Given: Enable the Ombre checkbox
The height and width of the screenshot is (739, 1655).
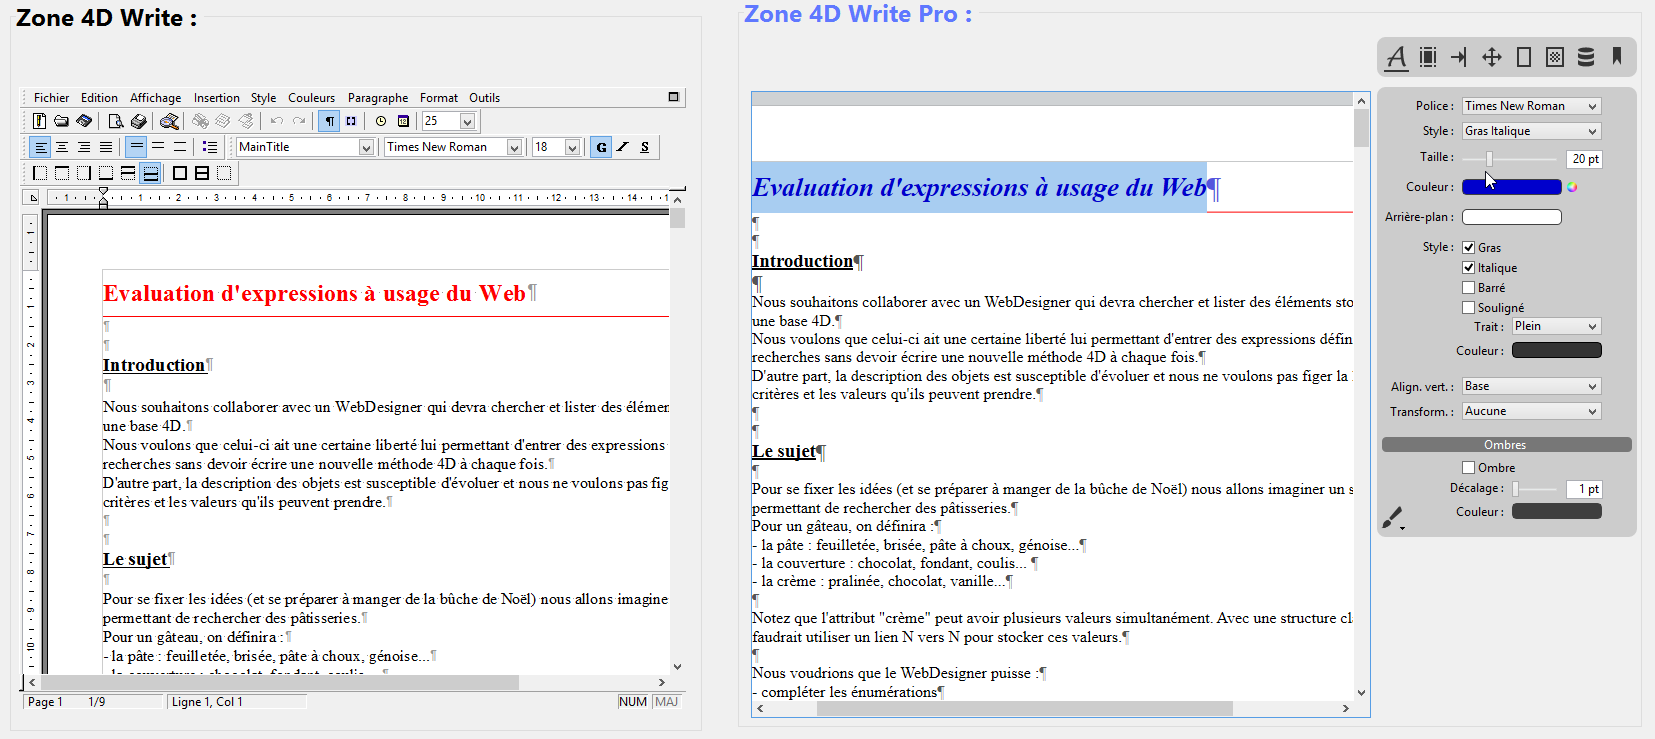Looking at the screenshot, I should point(1468,467).
